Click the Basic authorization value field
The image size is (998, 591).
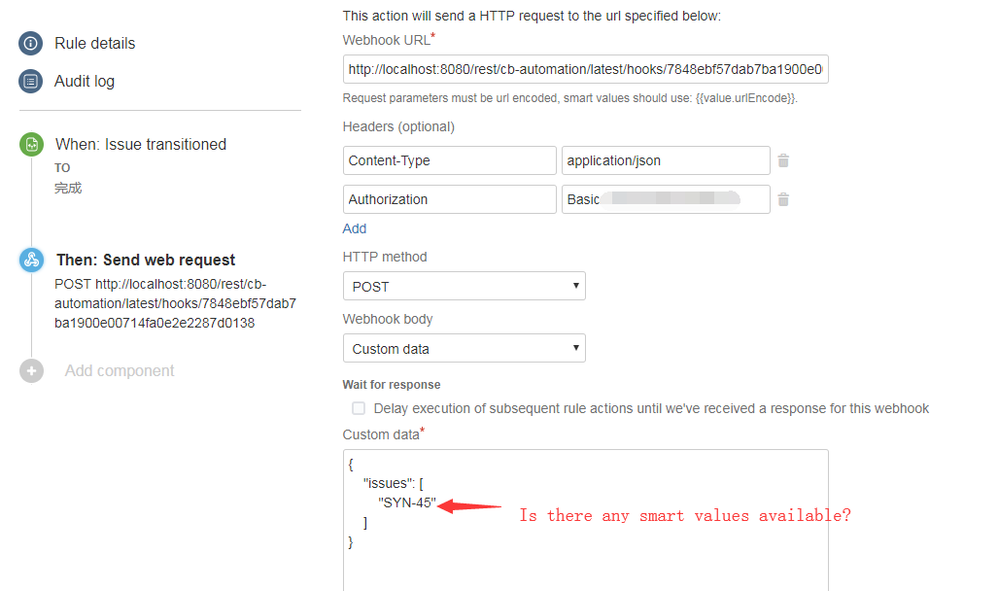coord(666,199)
